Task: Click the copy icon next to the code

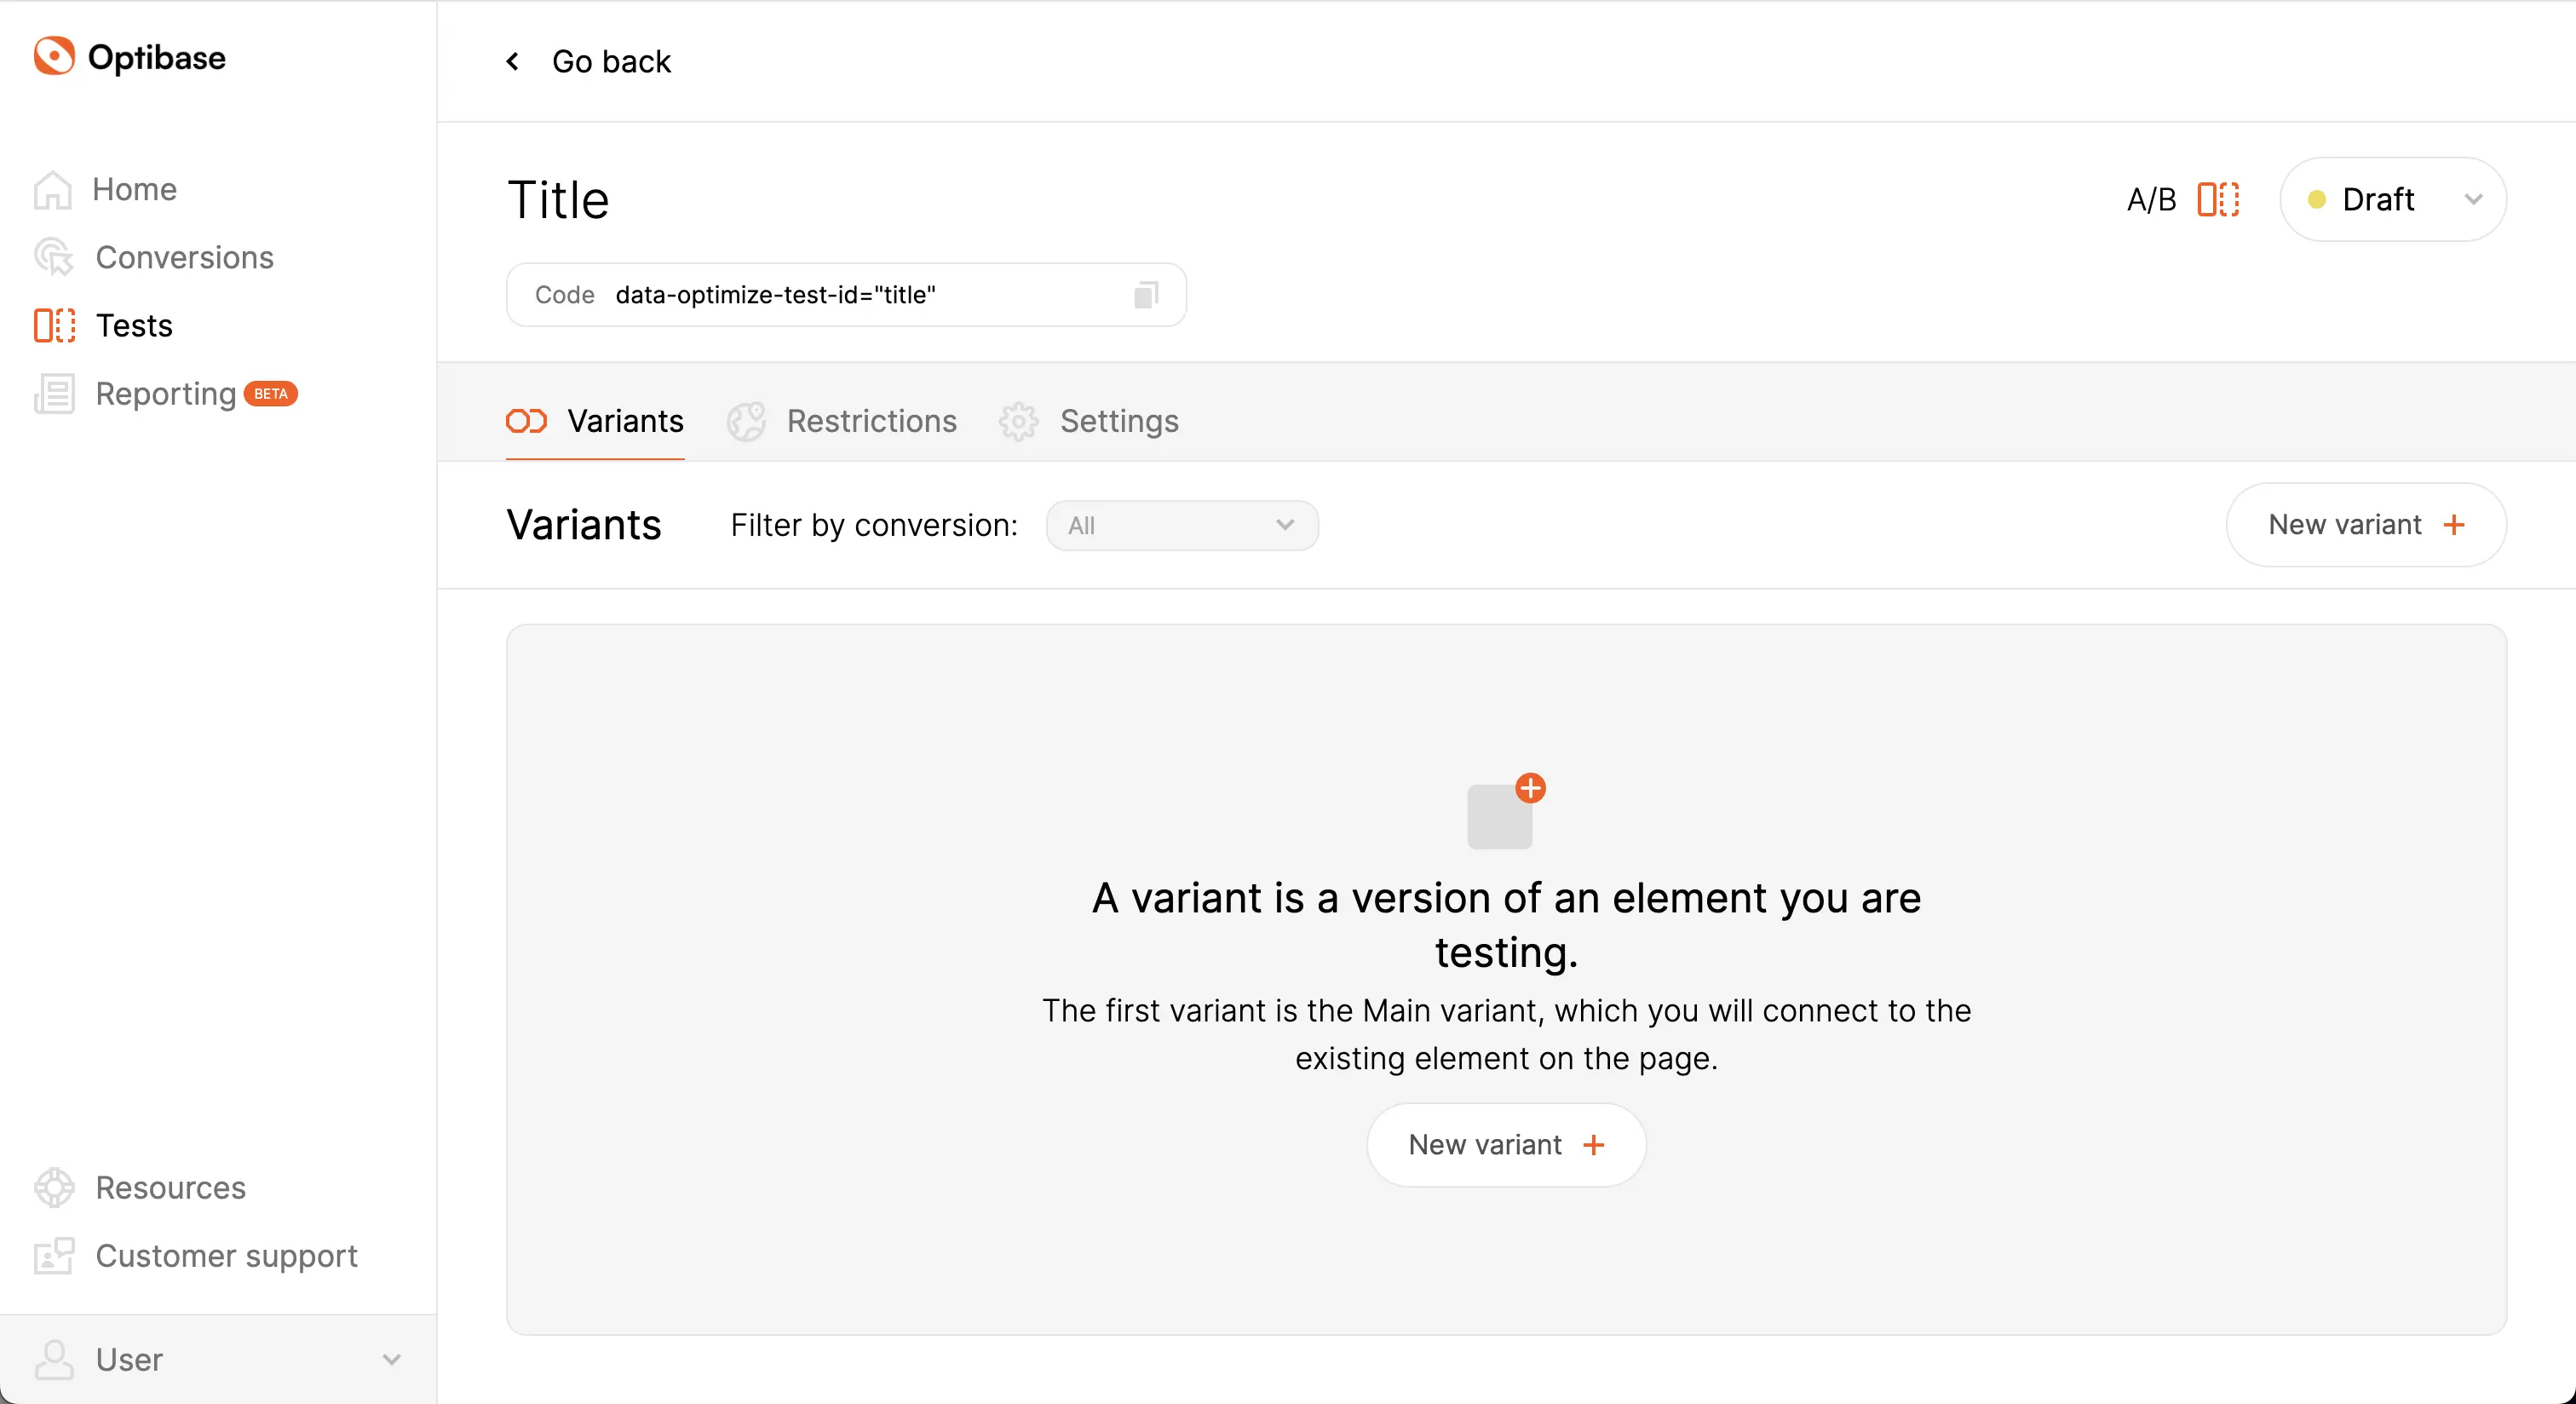Action: [1145, 294]
